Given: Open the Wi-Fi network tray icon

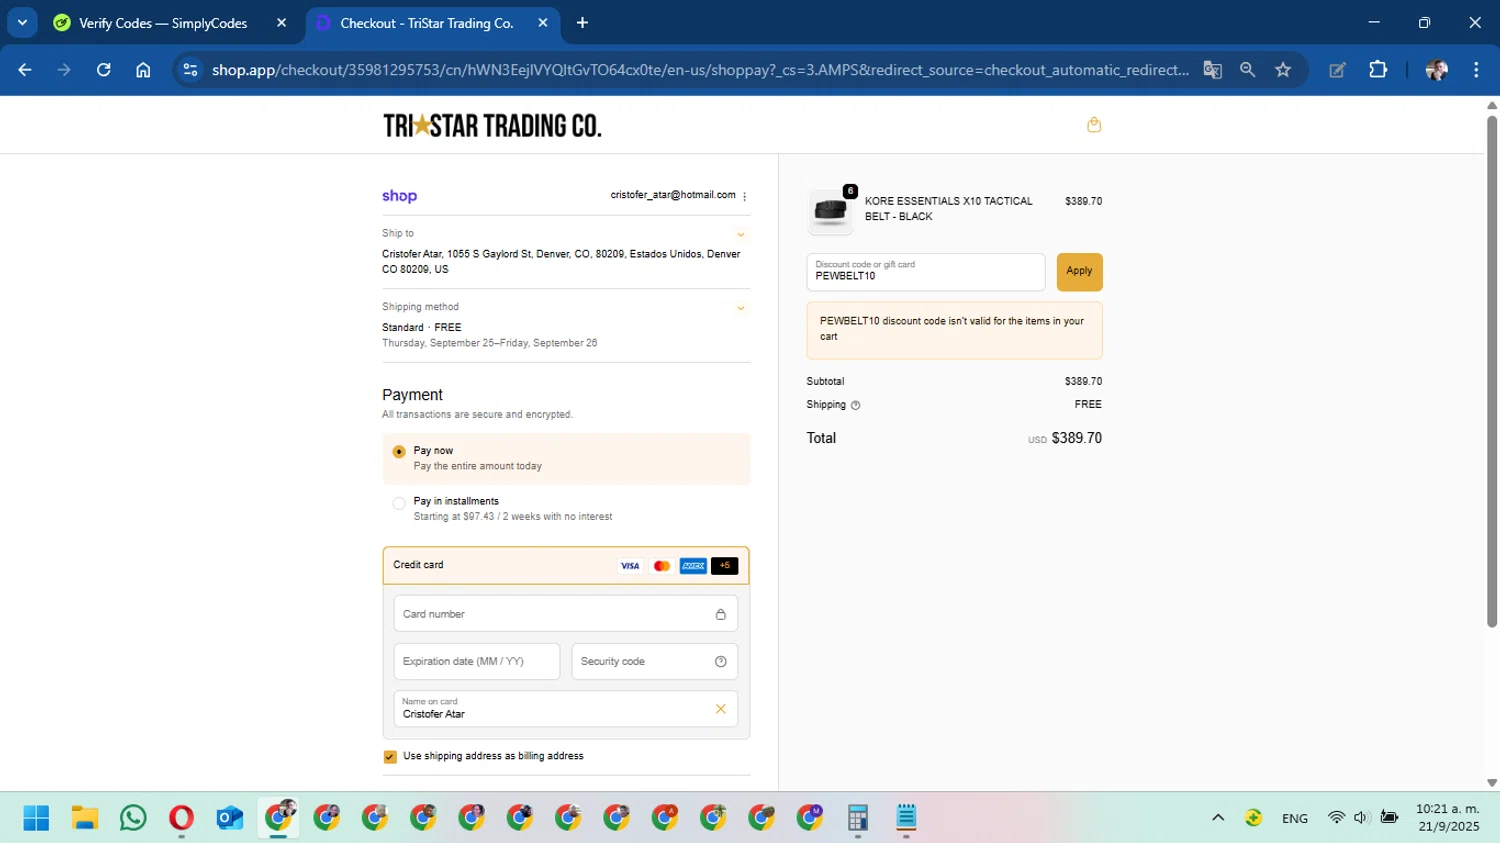Looking at the screenshot, I should pyautogui.click(x=1336, y=818).
